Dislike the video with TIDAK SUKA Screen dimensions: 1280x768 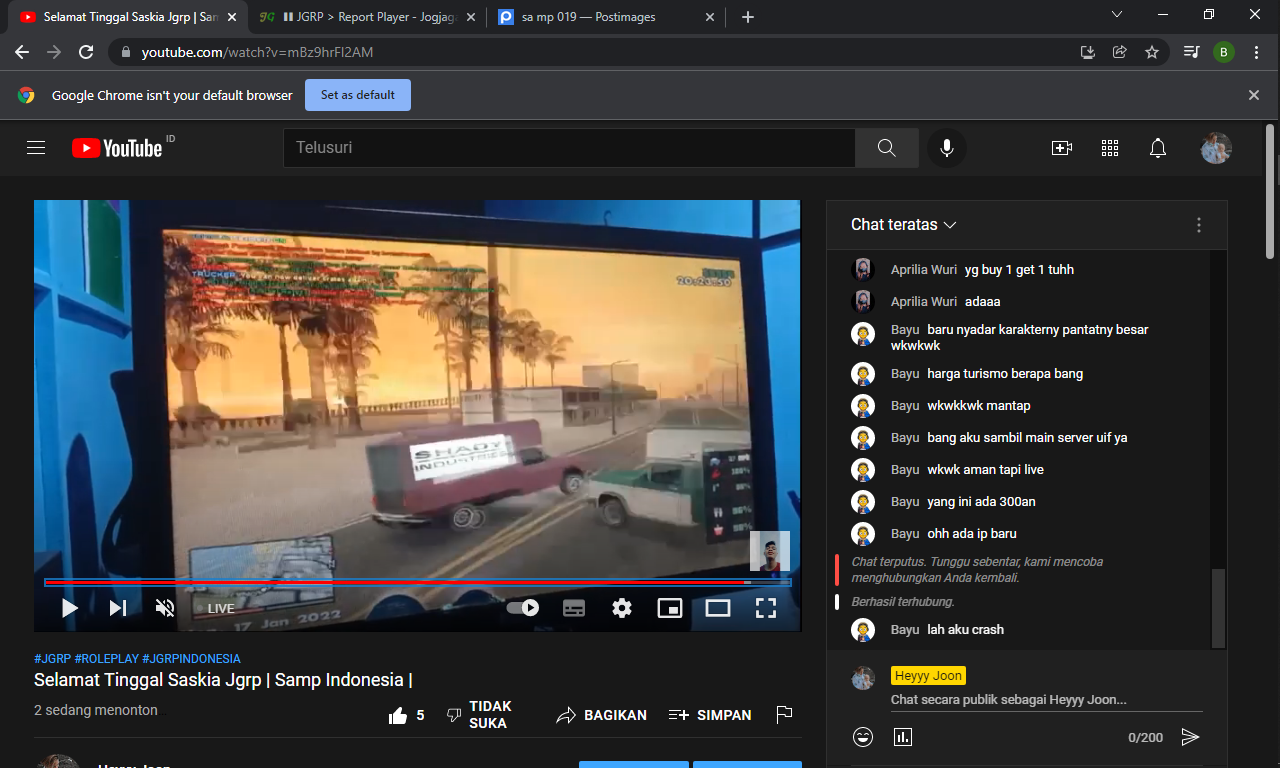click(479, 715)
